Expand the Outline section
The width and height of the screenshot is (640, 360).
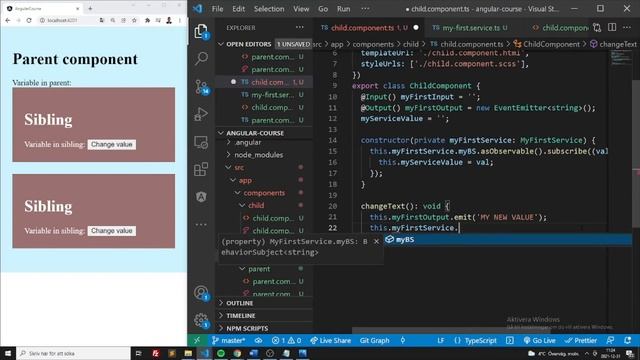[x=240, y=303]
